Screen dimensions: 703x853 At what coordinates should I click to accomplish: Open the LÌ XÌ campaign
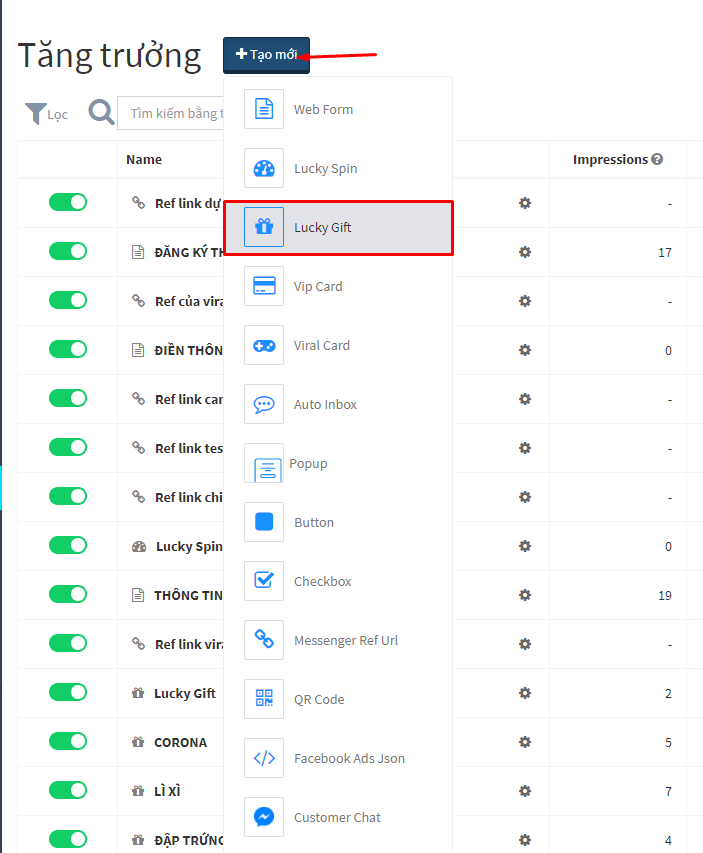pyautogui.click(x=167, y=791)
